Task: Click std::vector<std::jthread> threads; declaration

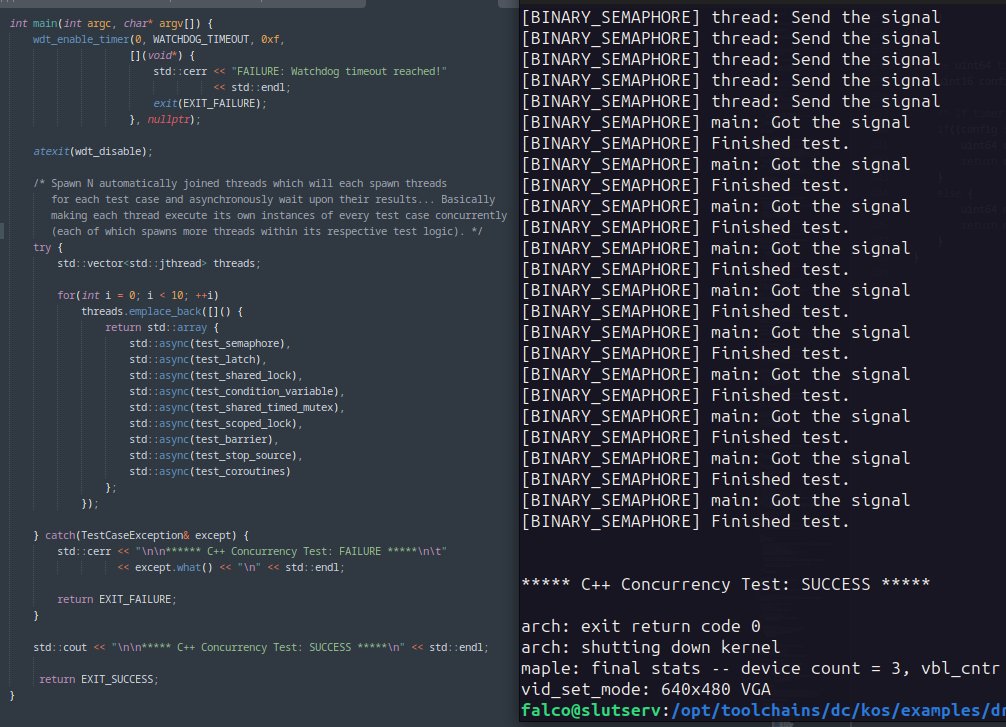Action: 158,264
